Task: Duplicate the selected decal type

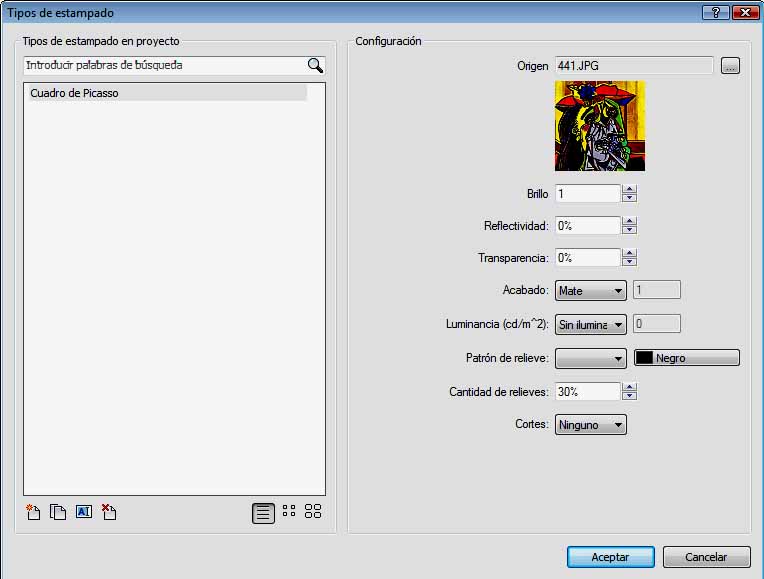Action: tap(58, 512)
